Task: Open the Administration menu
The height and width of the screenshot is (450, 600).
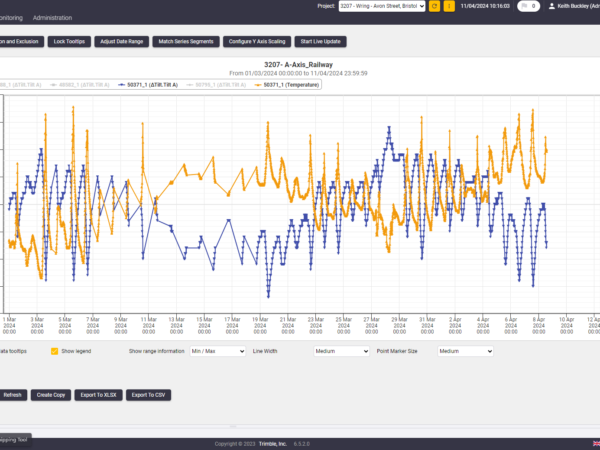Action: click(x=52, y=18)
